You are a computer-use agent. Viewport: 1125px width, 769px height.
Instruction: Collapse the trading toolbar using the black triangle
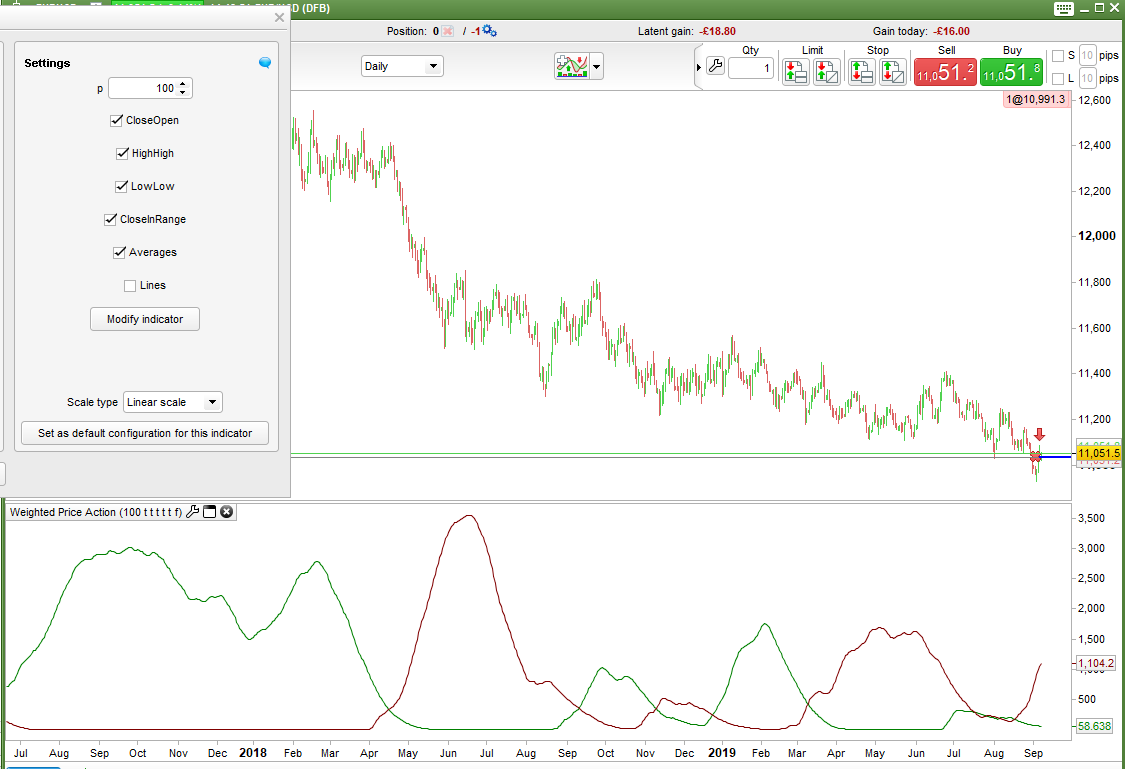[x=699, y=67]
